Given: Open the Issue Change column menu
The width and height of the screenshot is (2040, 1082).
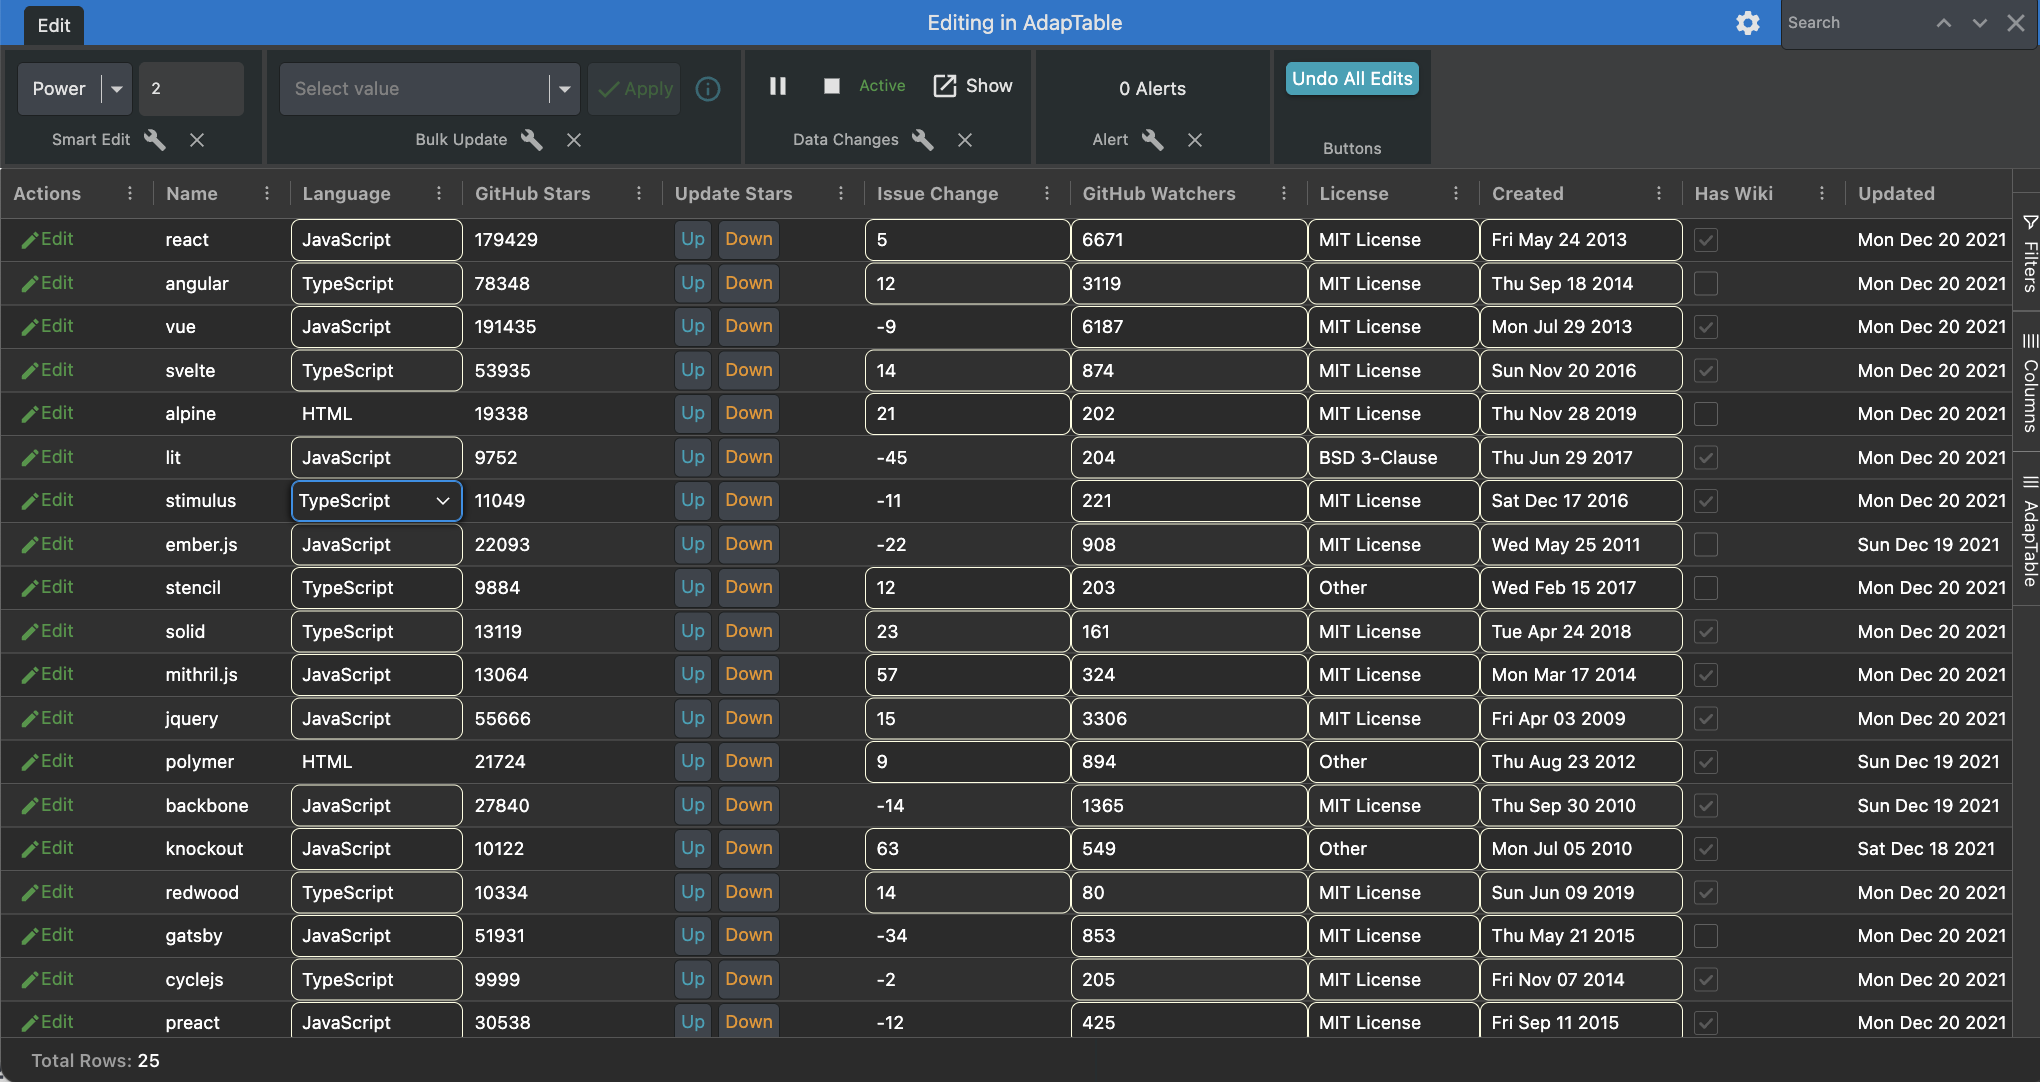Looking at the screenshot, I should [x=1047, y=193].
